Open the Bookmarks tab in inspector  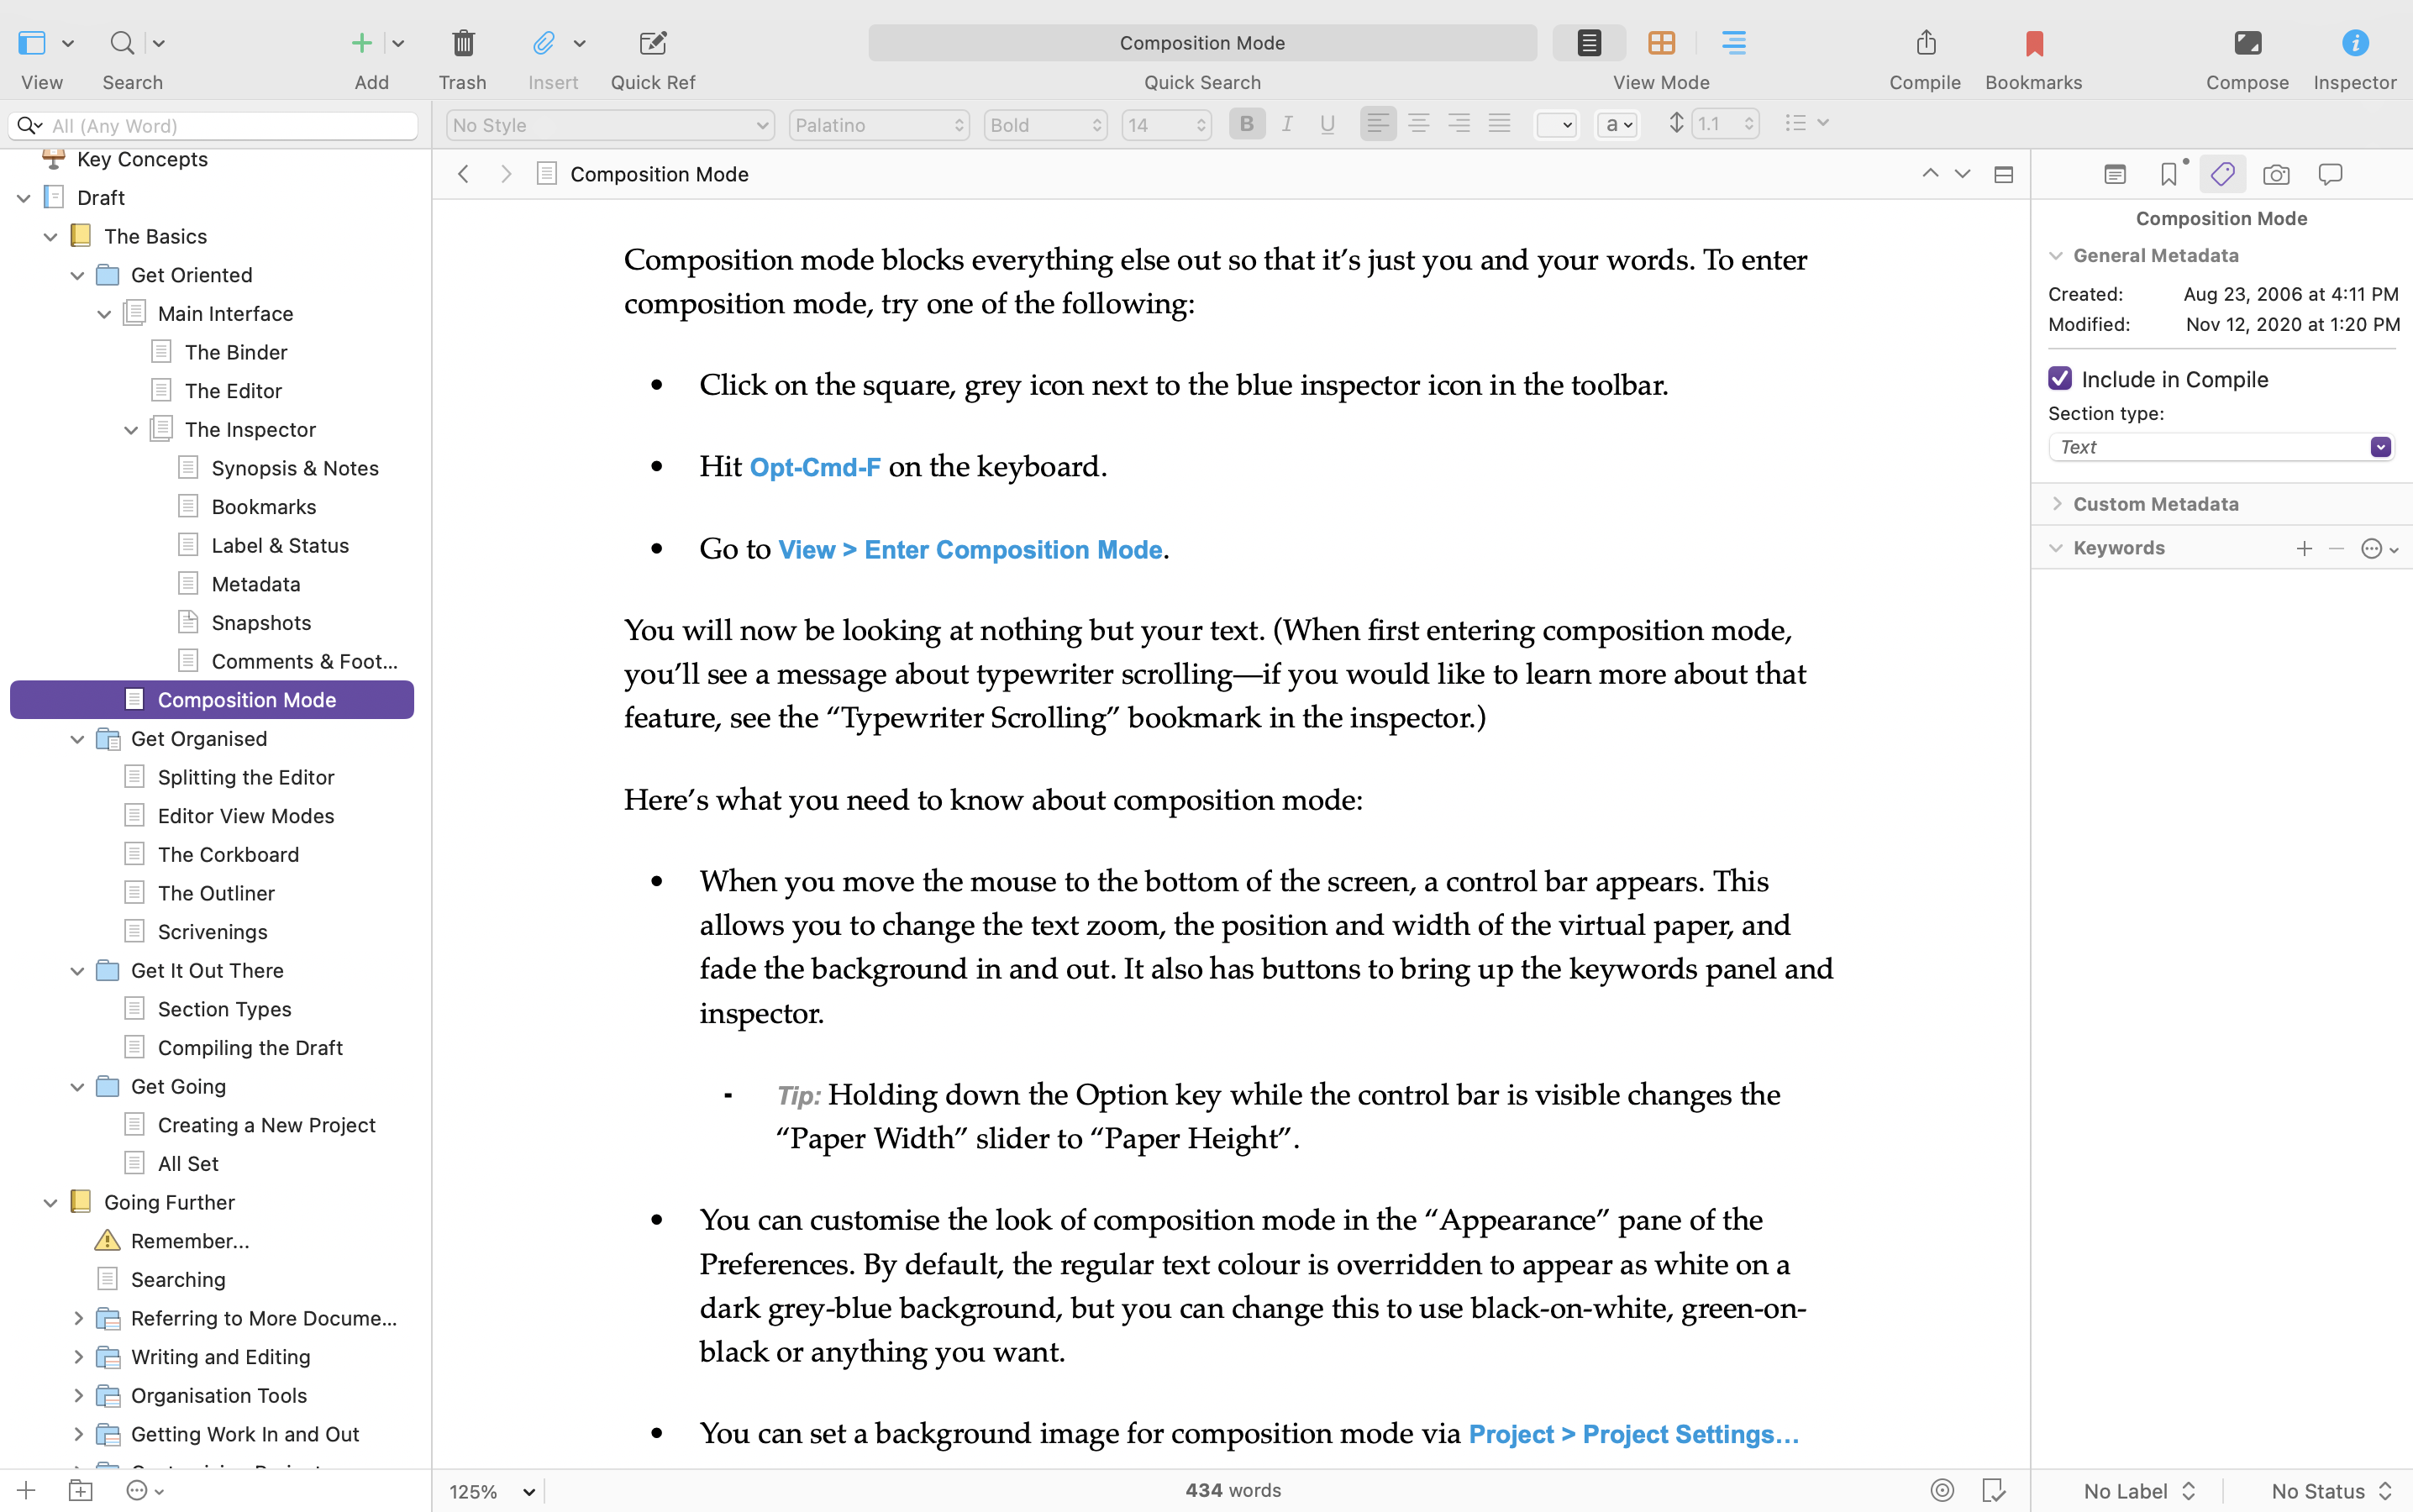(2169, 175)
